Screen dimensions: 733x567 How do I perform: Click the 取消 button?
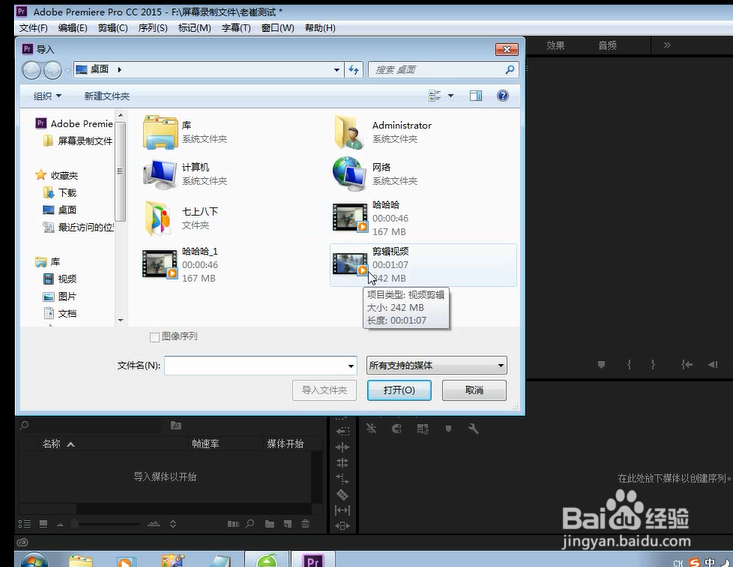[x=474, y=390]
